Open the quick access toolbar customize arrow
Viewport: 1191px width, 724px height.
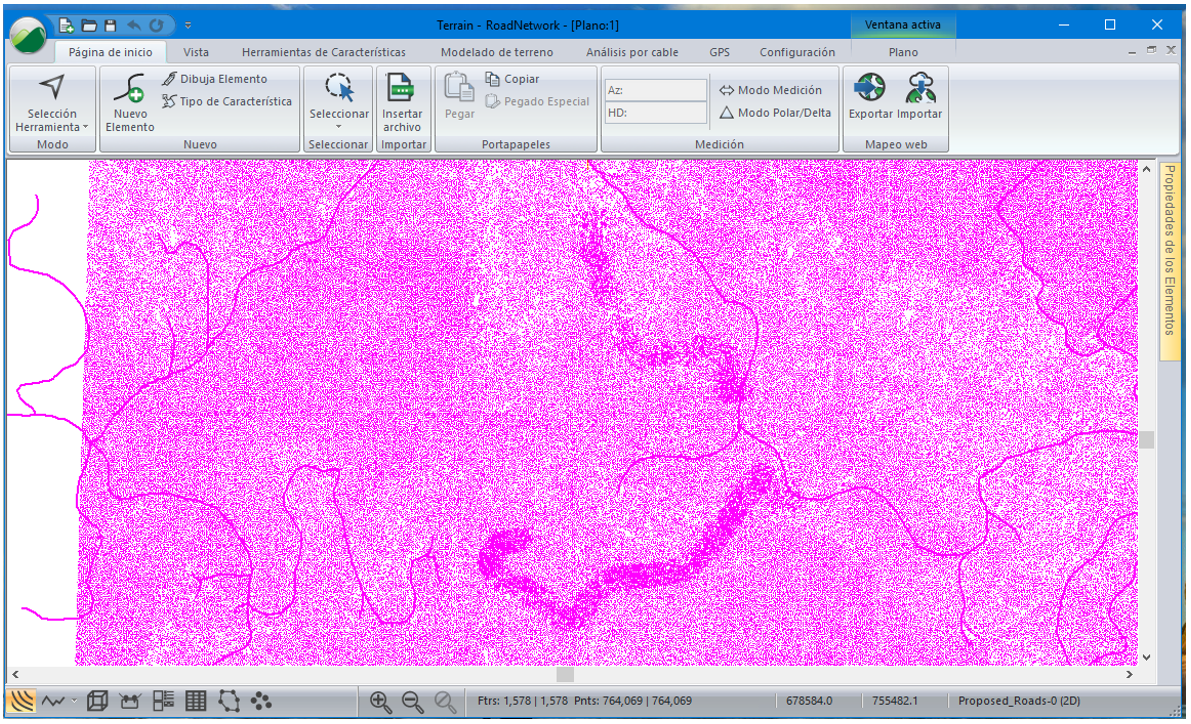pyautogui.click(x=188, y=25)
